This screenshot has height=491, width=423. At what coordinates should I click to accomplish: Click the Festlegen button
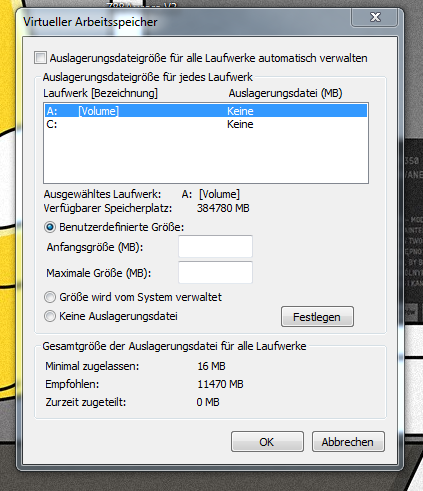pyautogui.click(x=317, y=317)
